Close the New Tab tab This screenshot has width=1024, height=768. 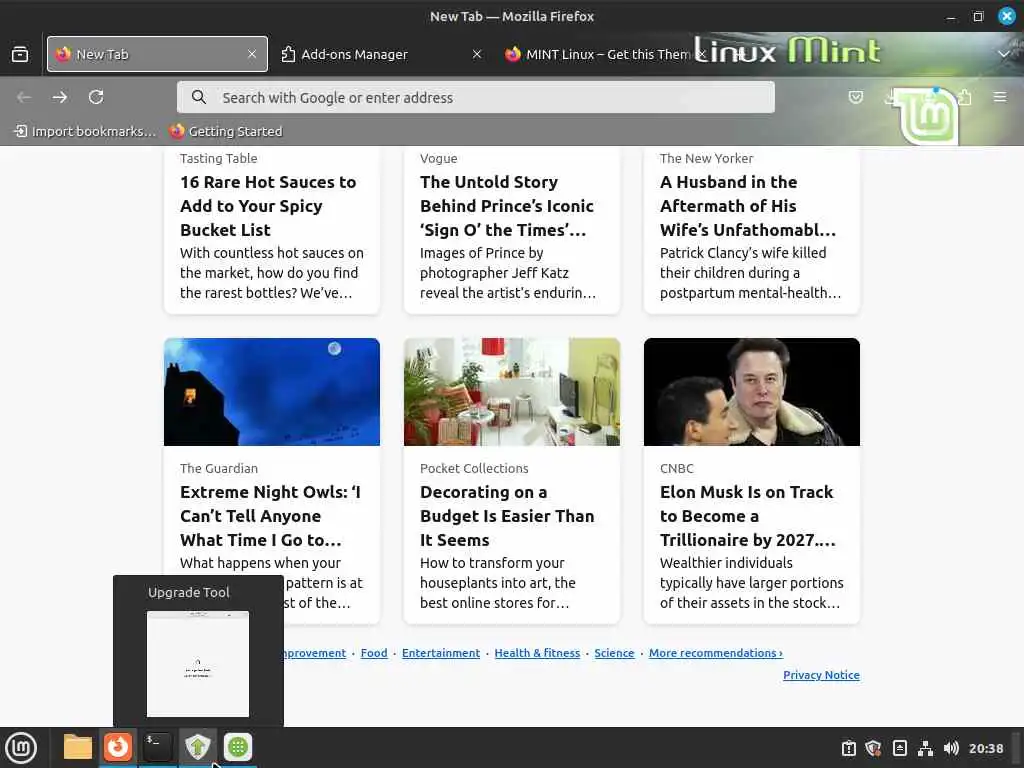(252, 54)
